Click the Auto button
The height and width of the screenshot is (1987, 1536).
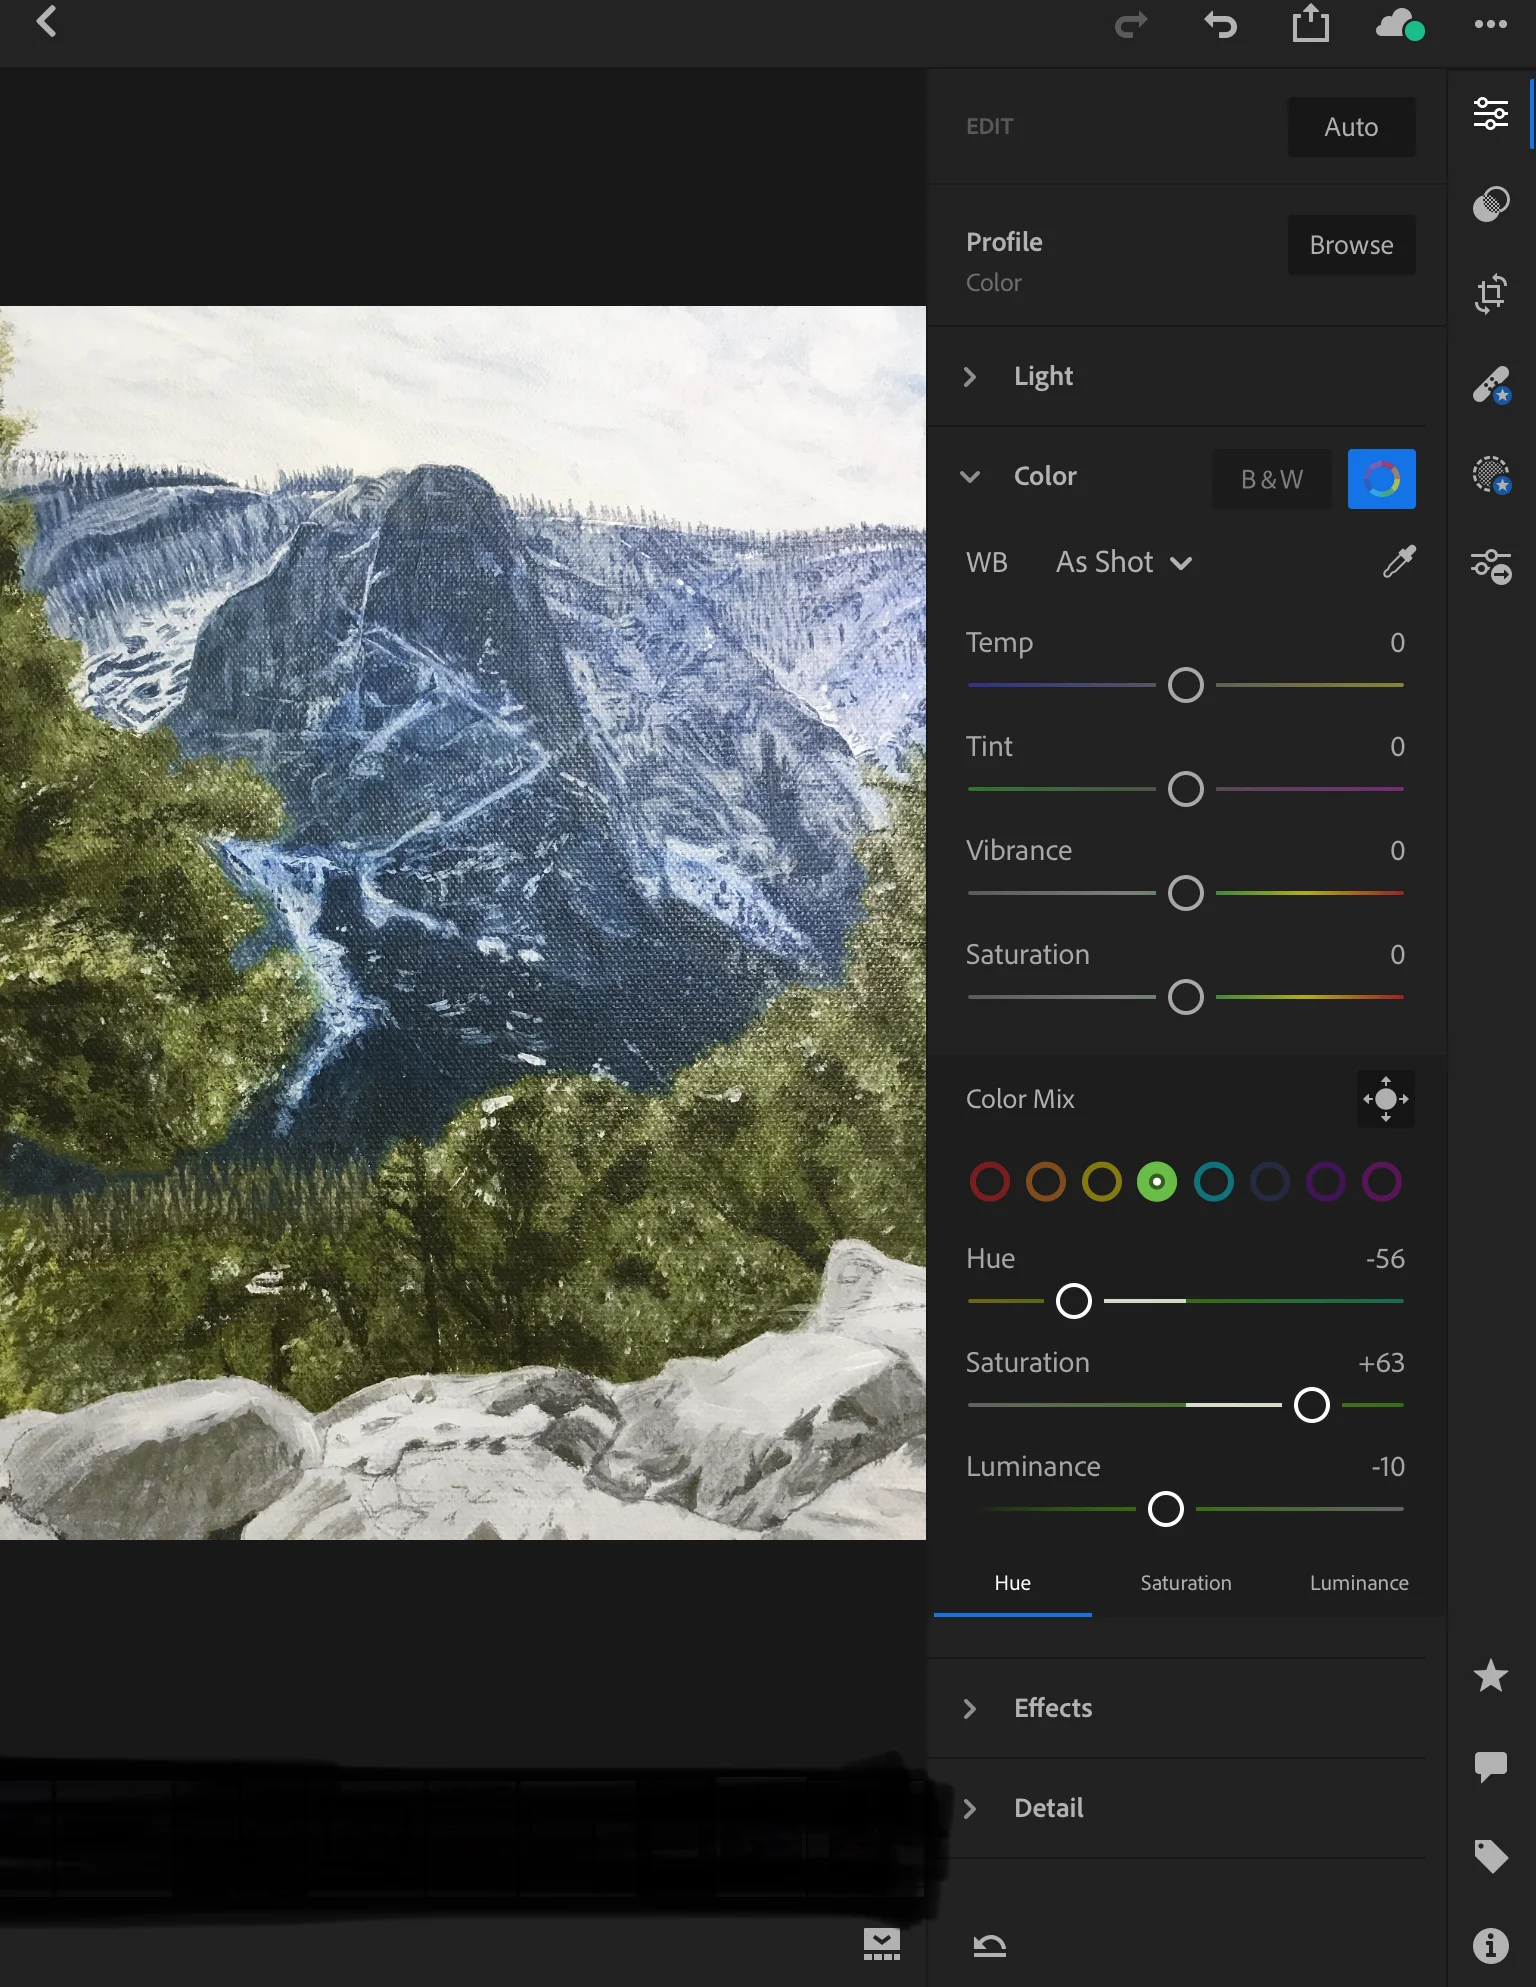[1351, 127]
